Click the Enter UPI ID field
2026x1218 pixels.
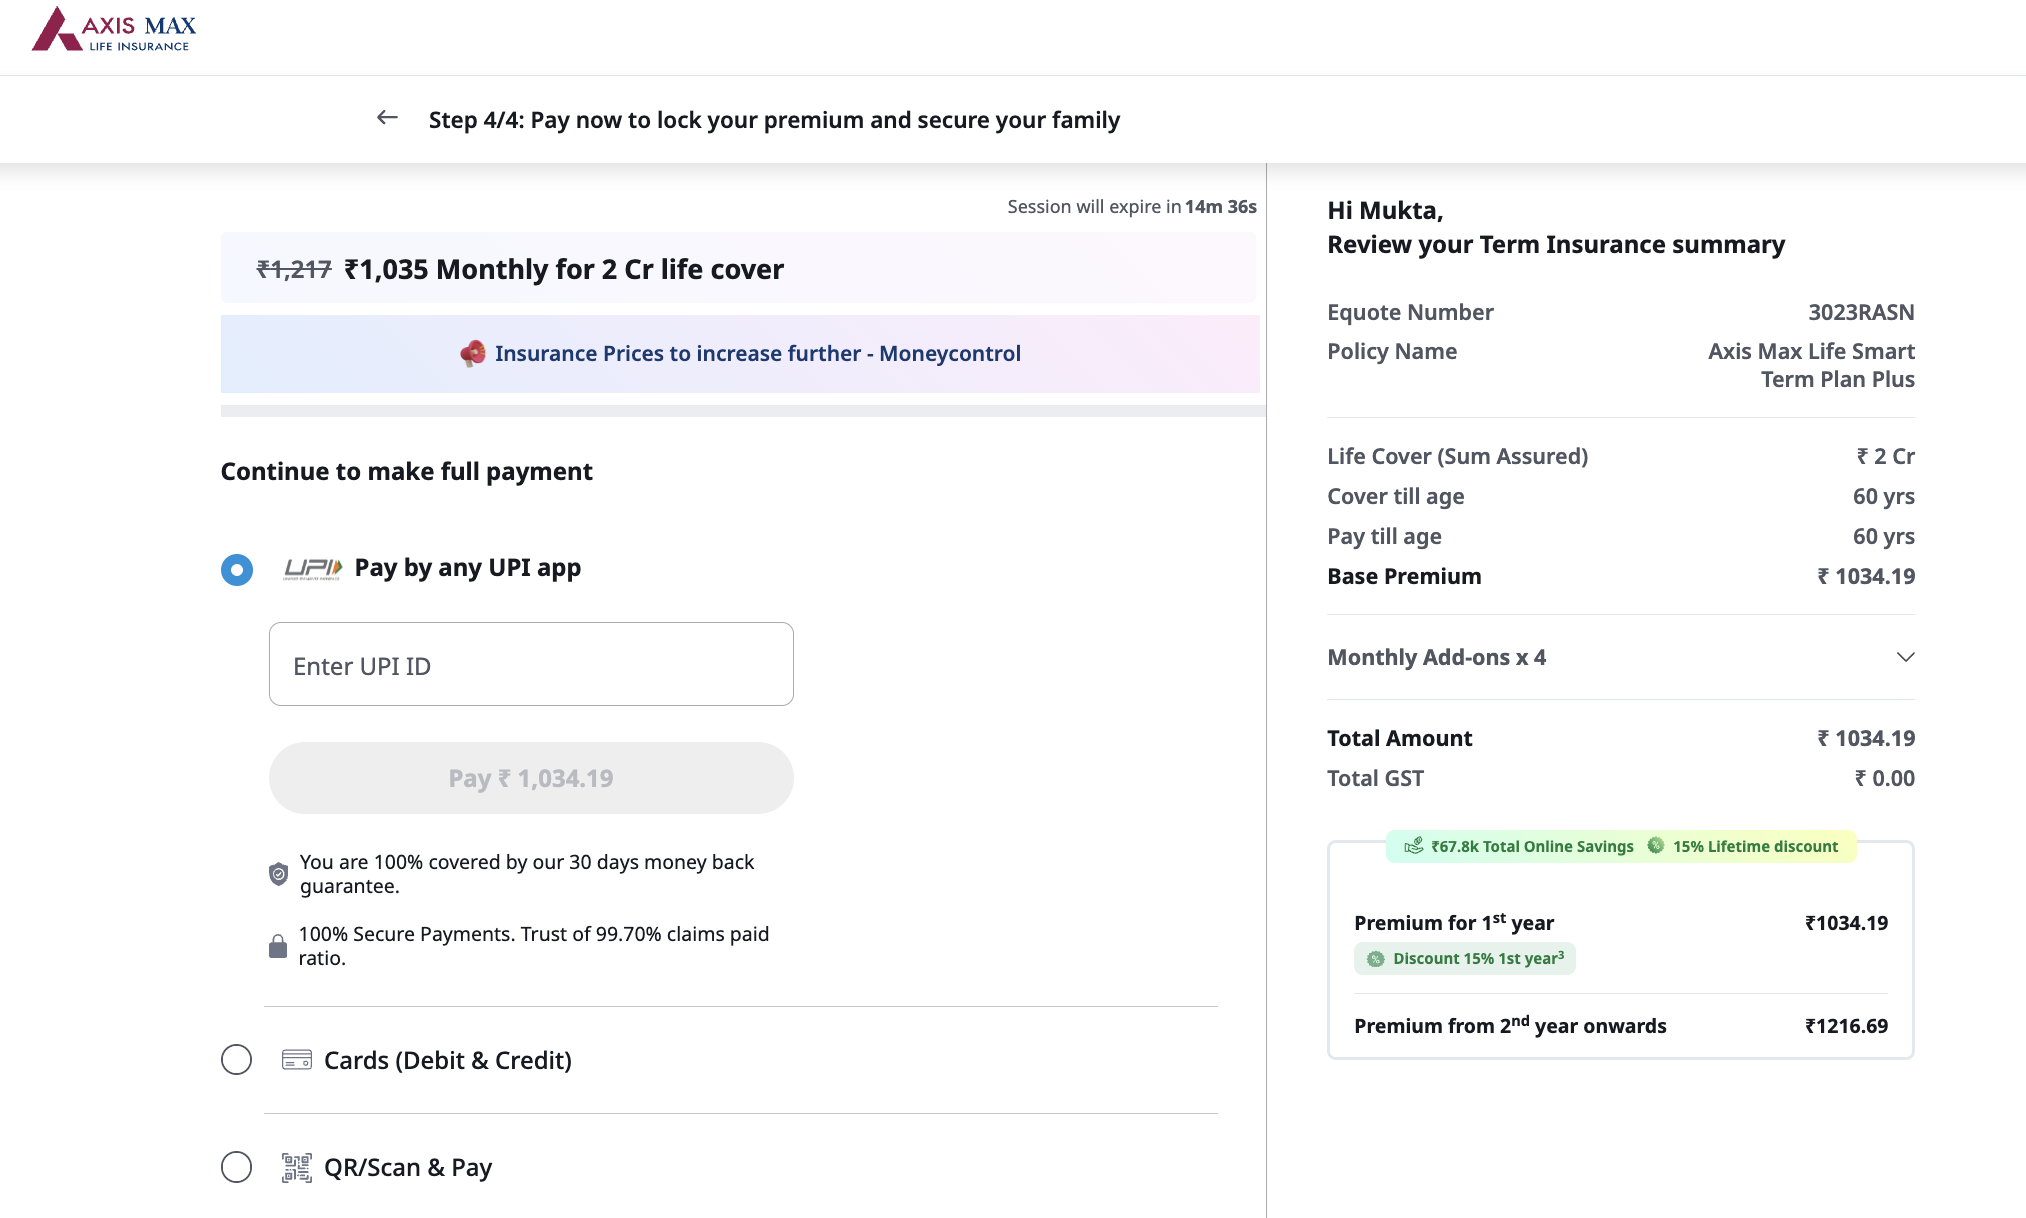(531, 665)
